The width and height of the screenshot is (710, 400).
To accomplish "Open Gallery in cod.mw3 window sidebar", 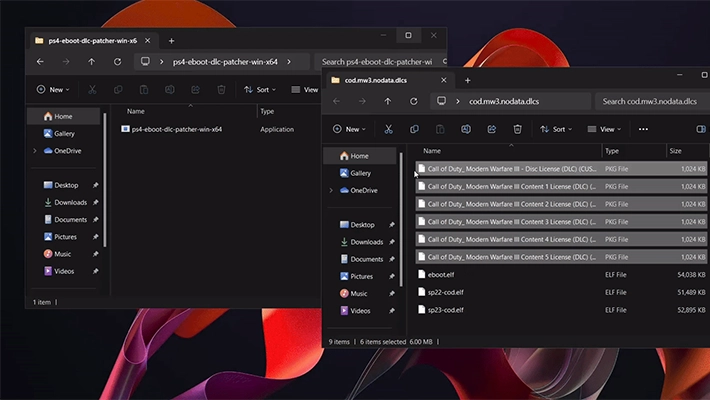I will pyautogui.click(x=360, y=173).
